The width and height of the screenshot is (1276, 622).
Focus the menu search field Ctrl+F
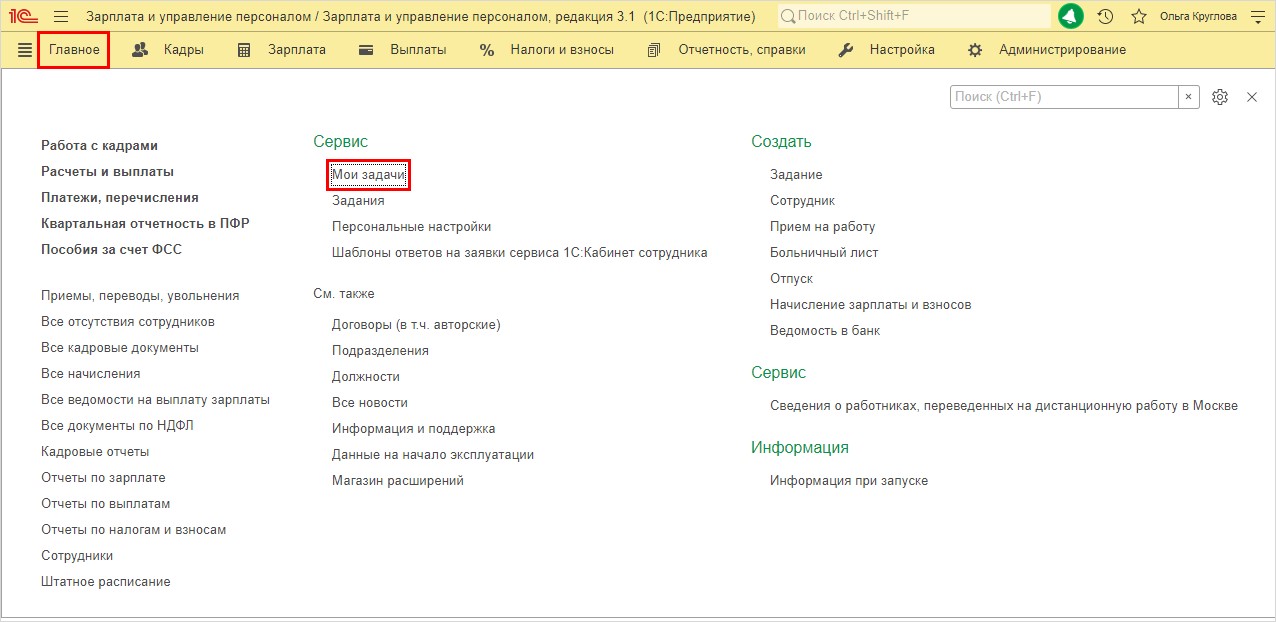click(1064, 97)
